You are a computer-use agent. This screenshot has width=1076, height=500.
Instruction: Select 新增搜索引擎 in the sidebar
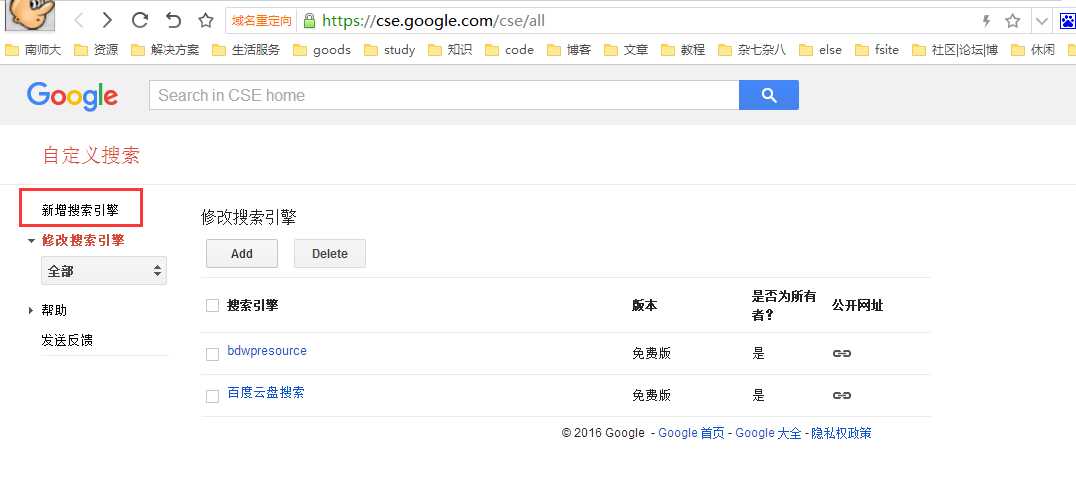[x=80, y=211]
